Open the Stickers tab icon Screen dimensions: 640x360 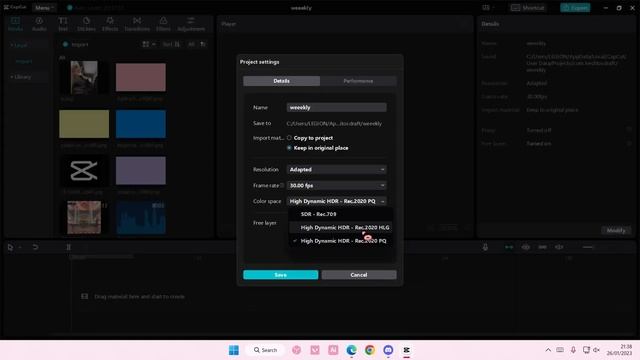[x=86, y=24]
